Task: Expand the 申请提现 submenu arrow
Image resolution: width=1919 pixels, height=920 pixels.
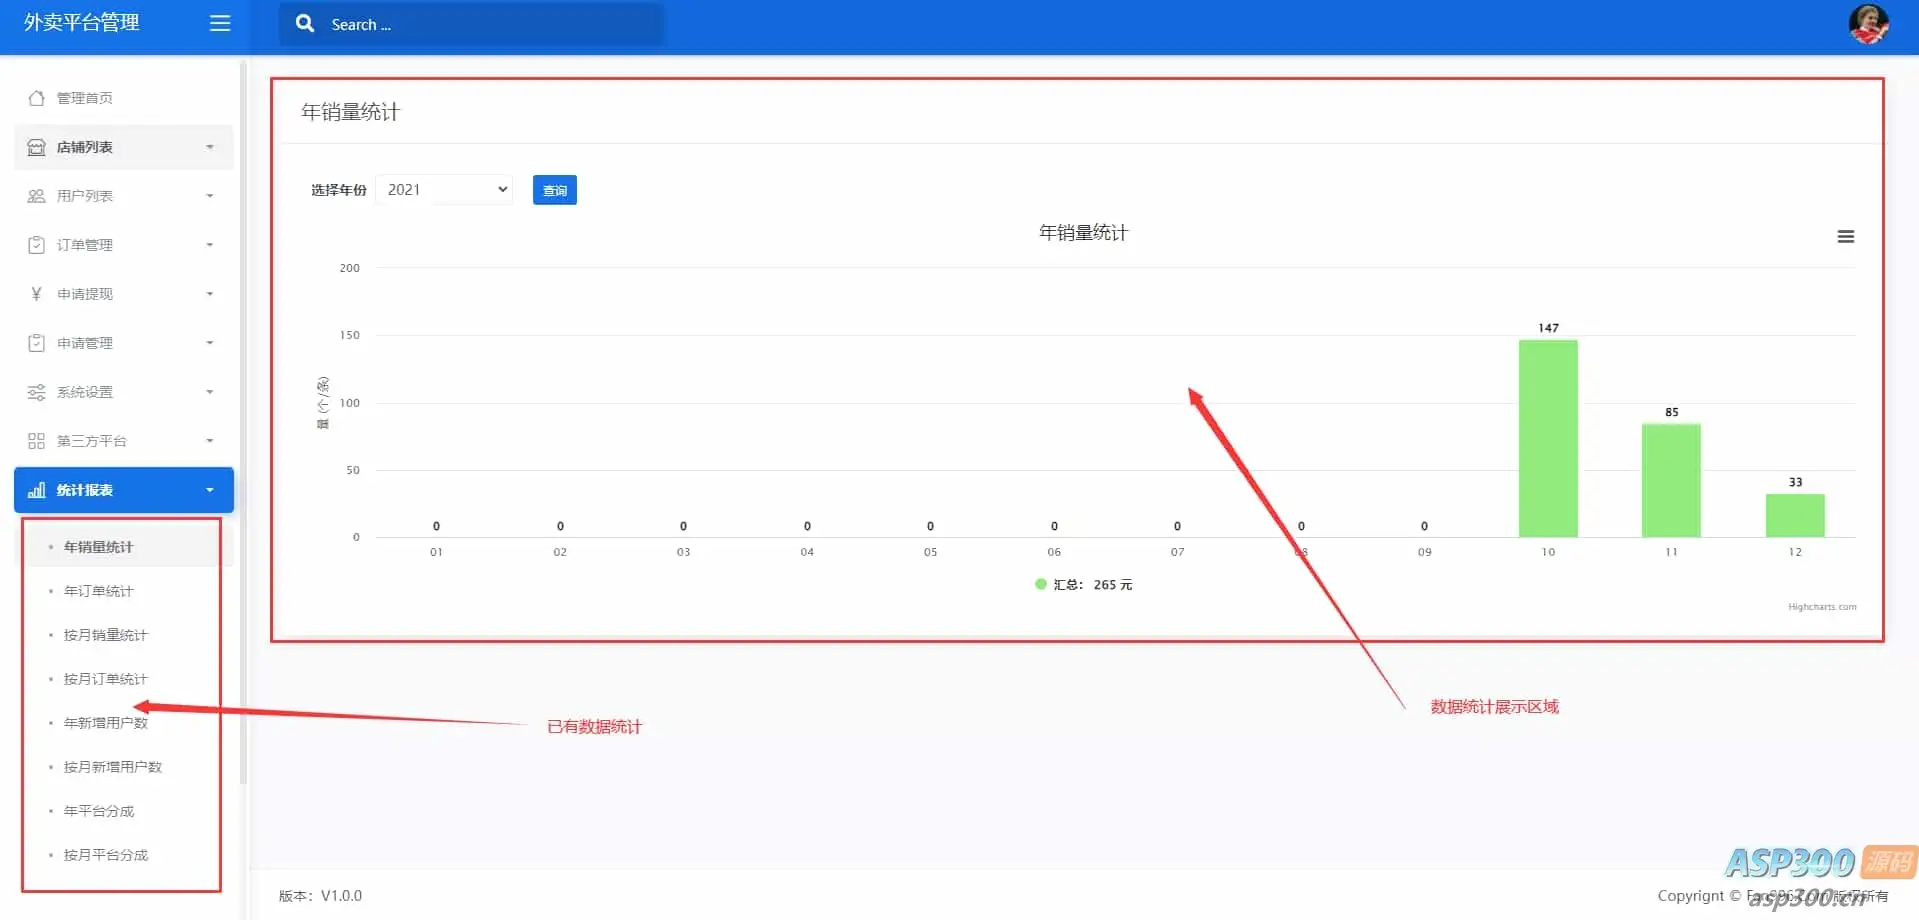Action: [x=210, y=294]
